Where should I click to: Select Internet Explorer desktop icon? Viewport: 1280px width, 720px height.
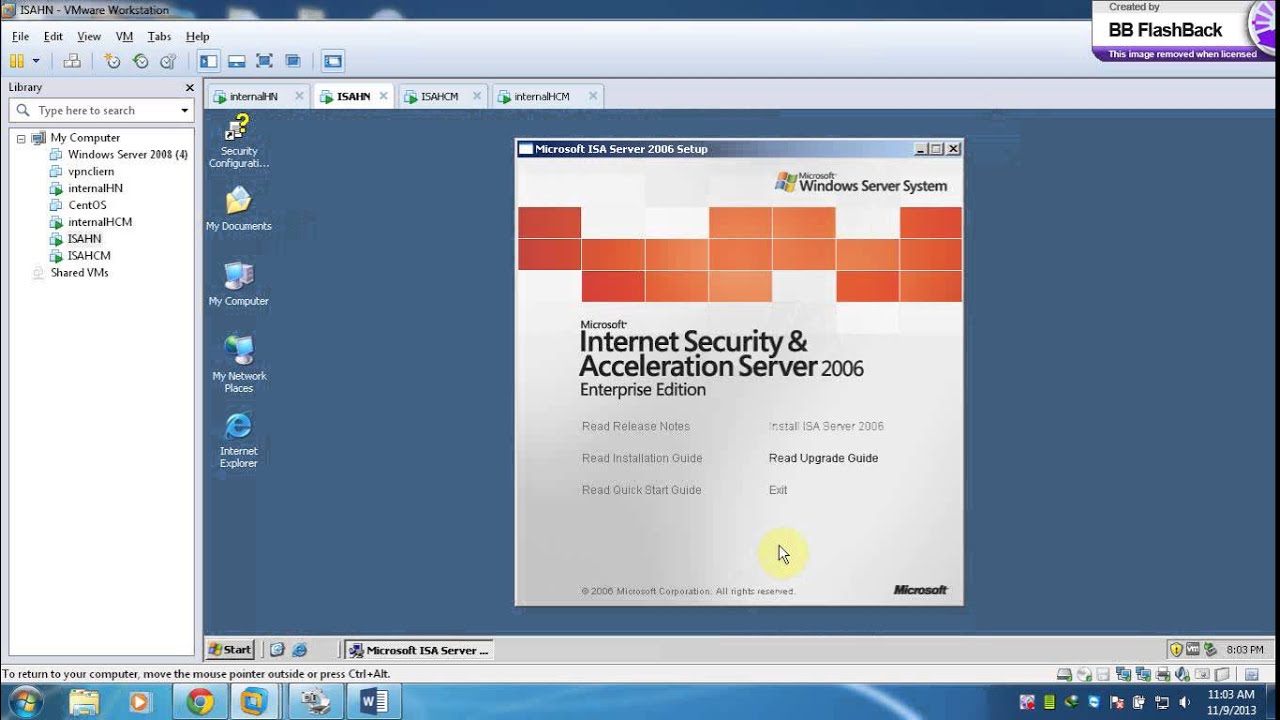(239, 440)
